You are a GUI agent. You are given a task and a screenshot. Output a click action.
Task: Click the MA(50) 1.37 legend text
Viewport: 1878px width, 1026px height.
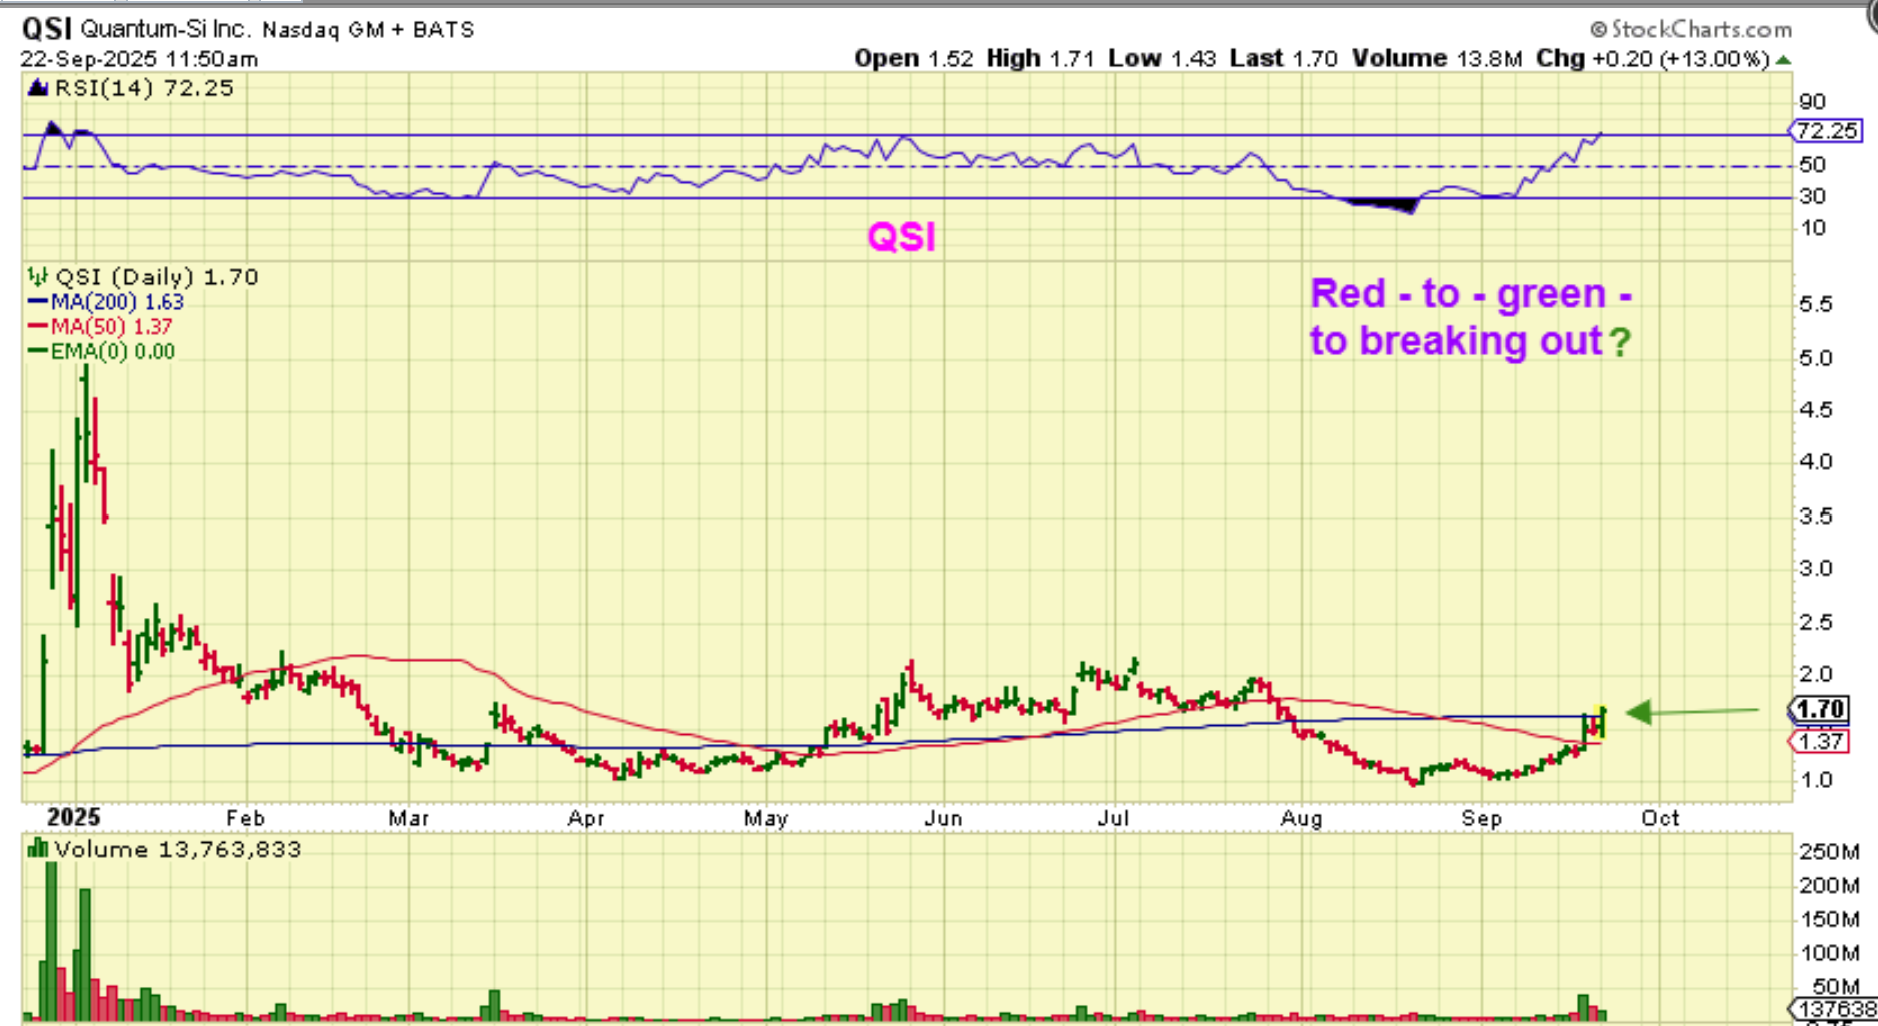111,326
